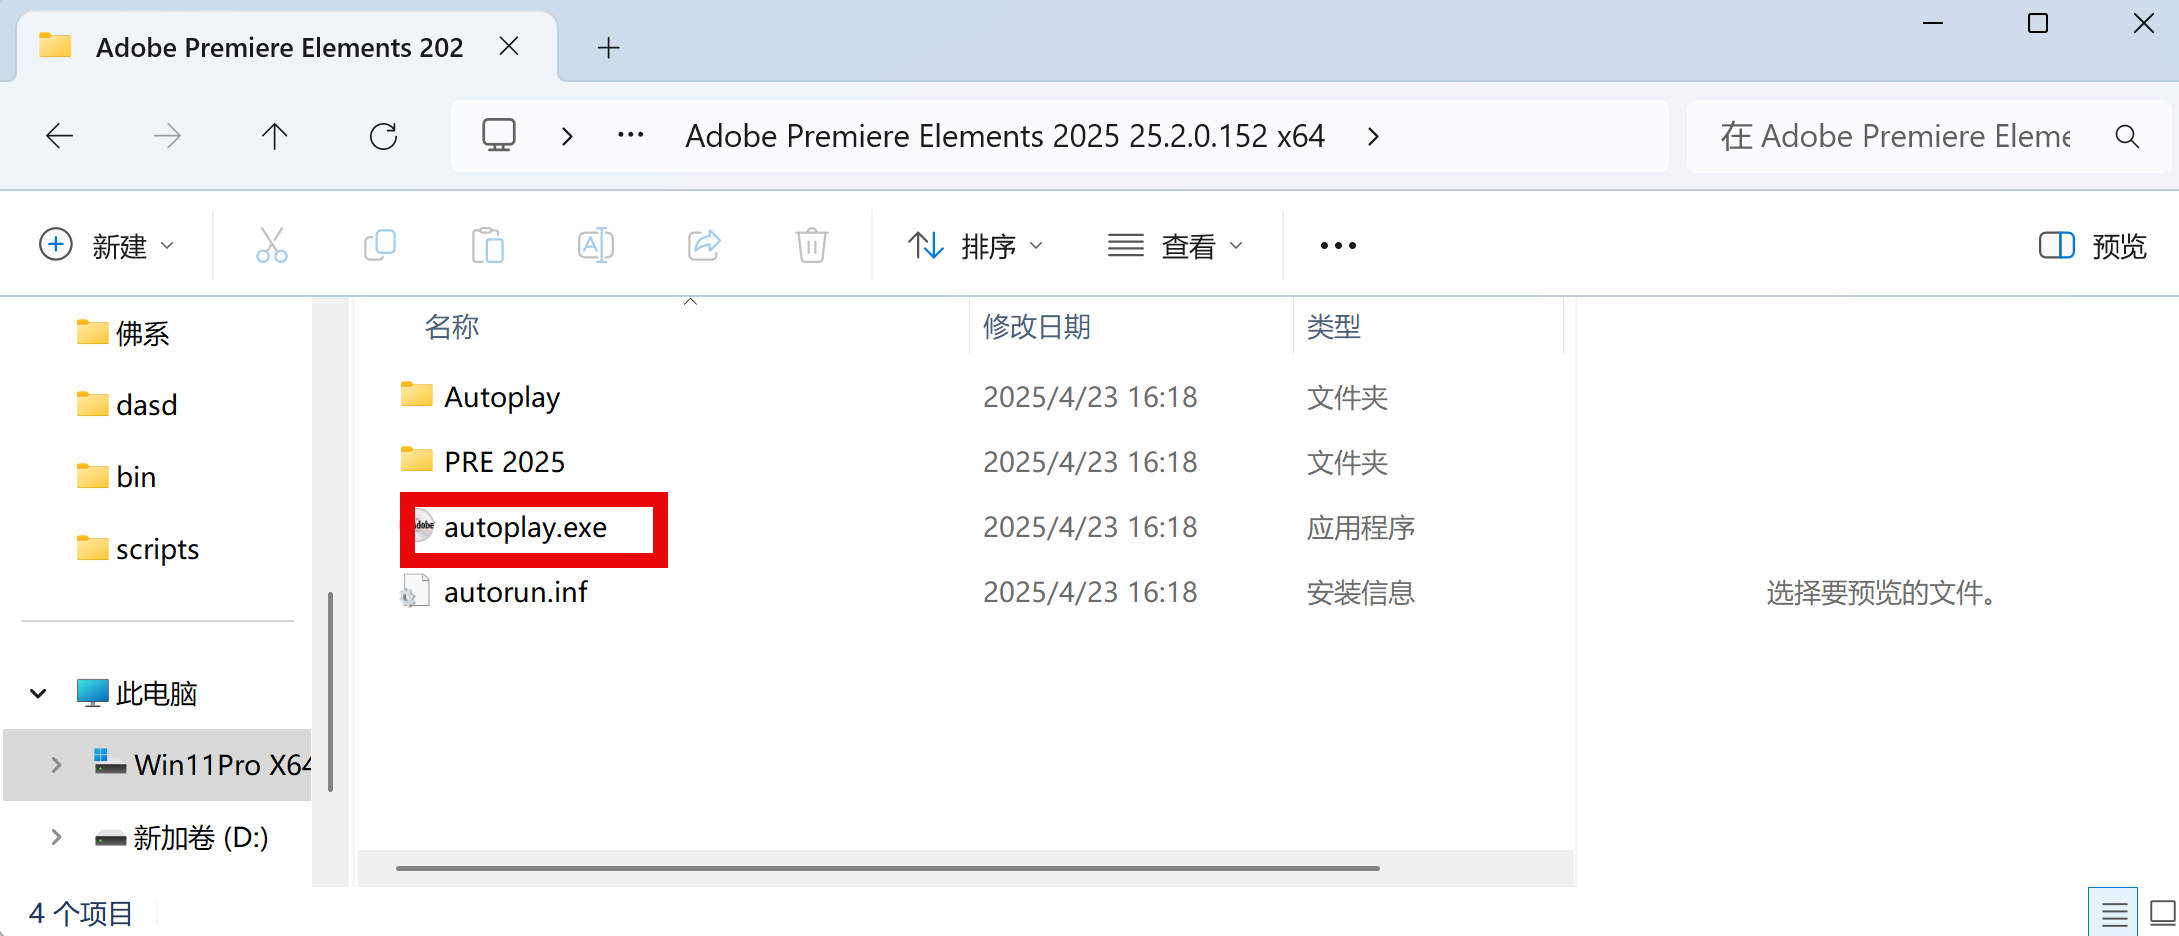Click the Copy icon in toolbar
The height and width of the screenshot is (936, 2179).
pyautogui.click(x=380, y=245)
